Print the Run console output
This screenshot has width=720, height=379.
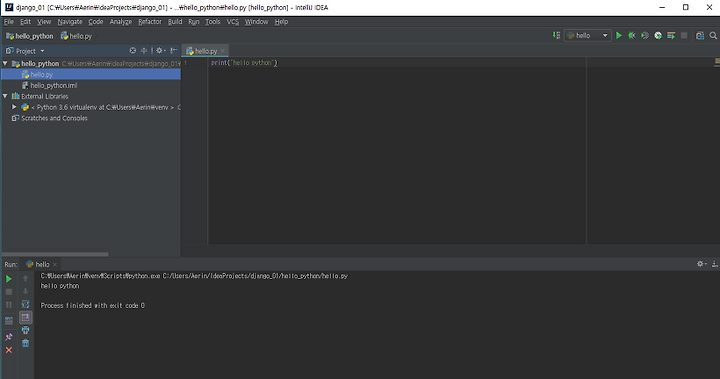click(x=26, y=330)
